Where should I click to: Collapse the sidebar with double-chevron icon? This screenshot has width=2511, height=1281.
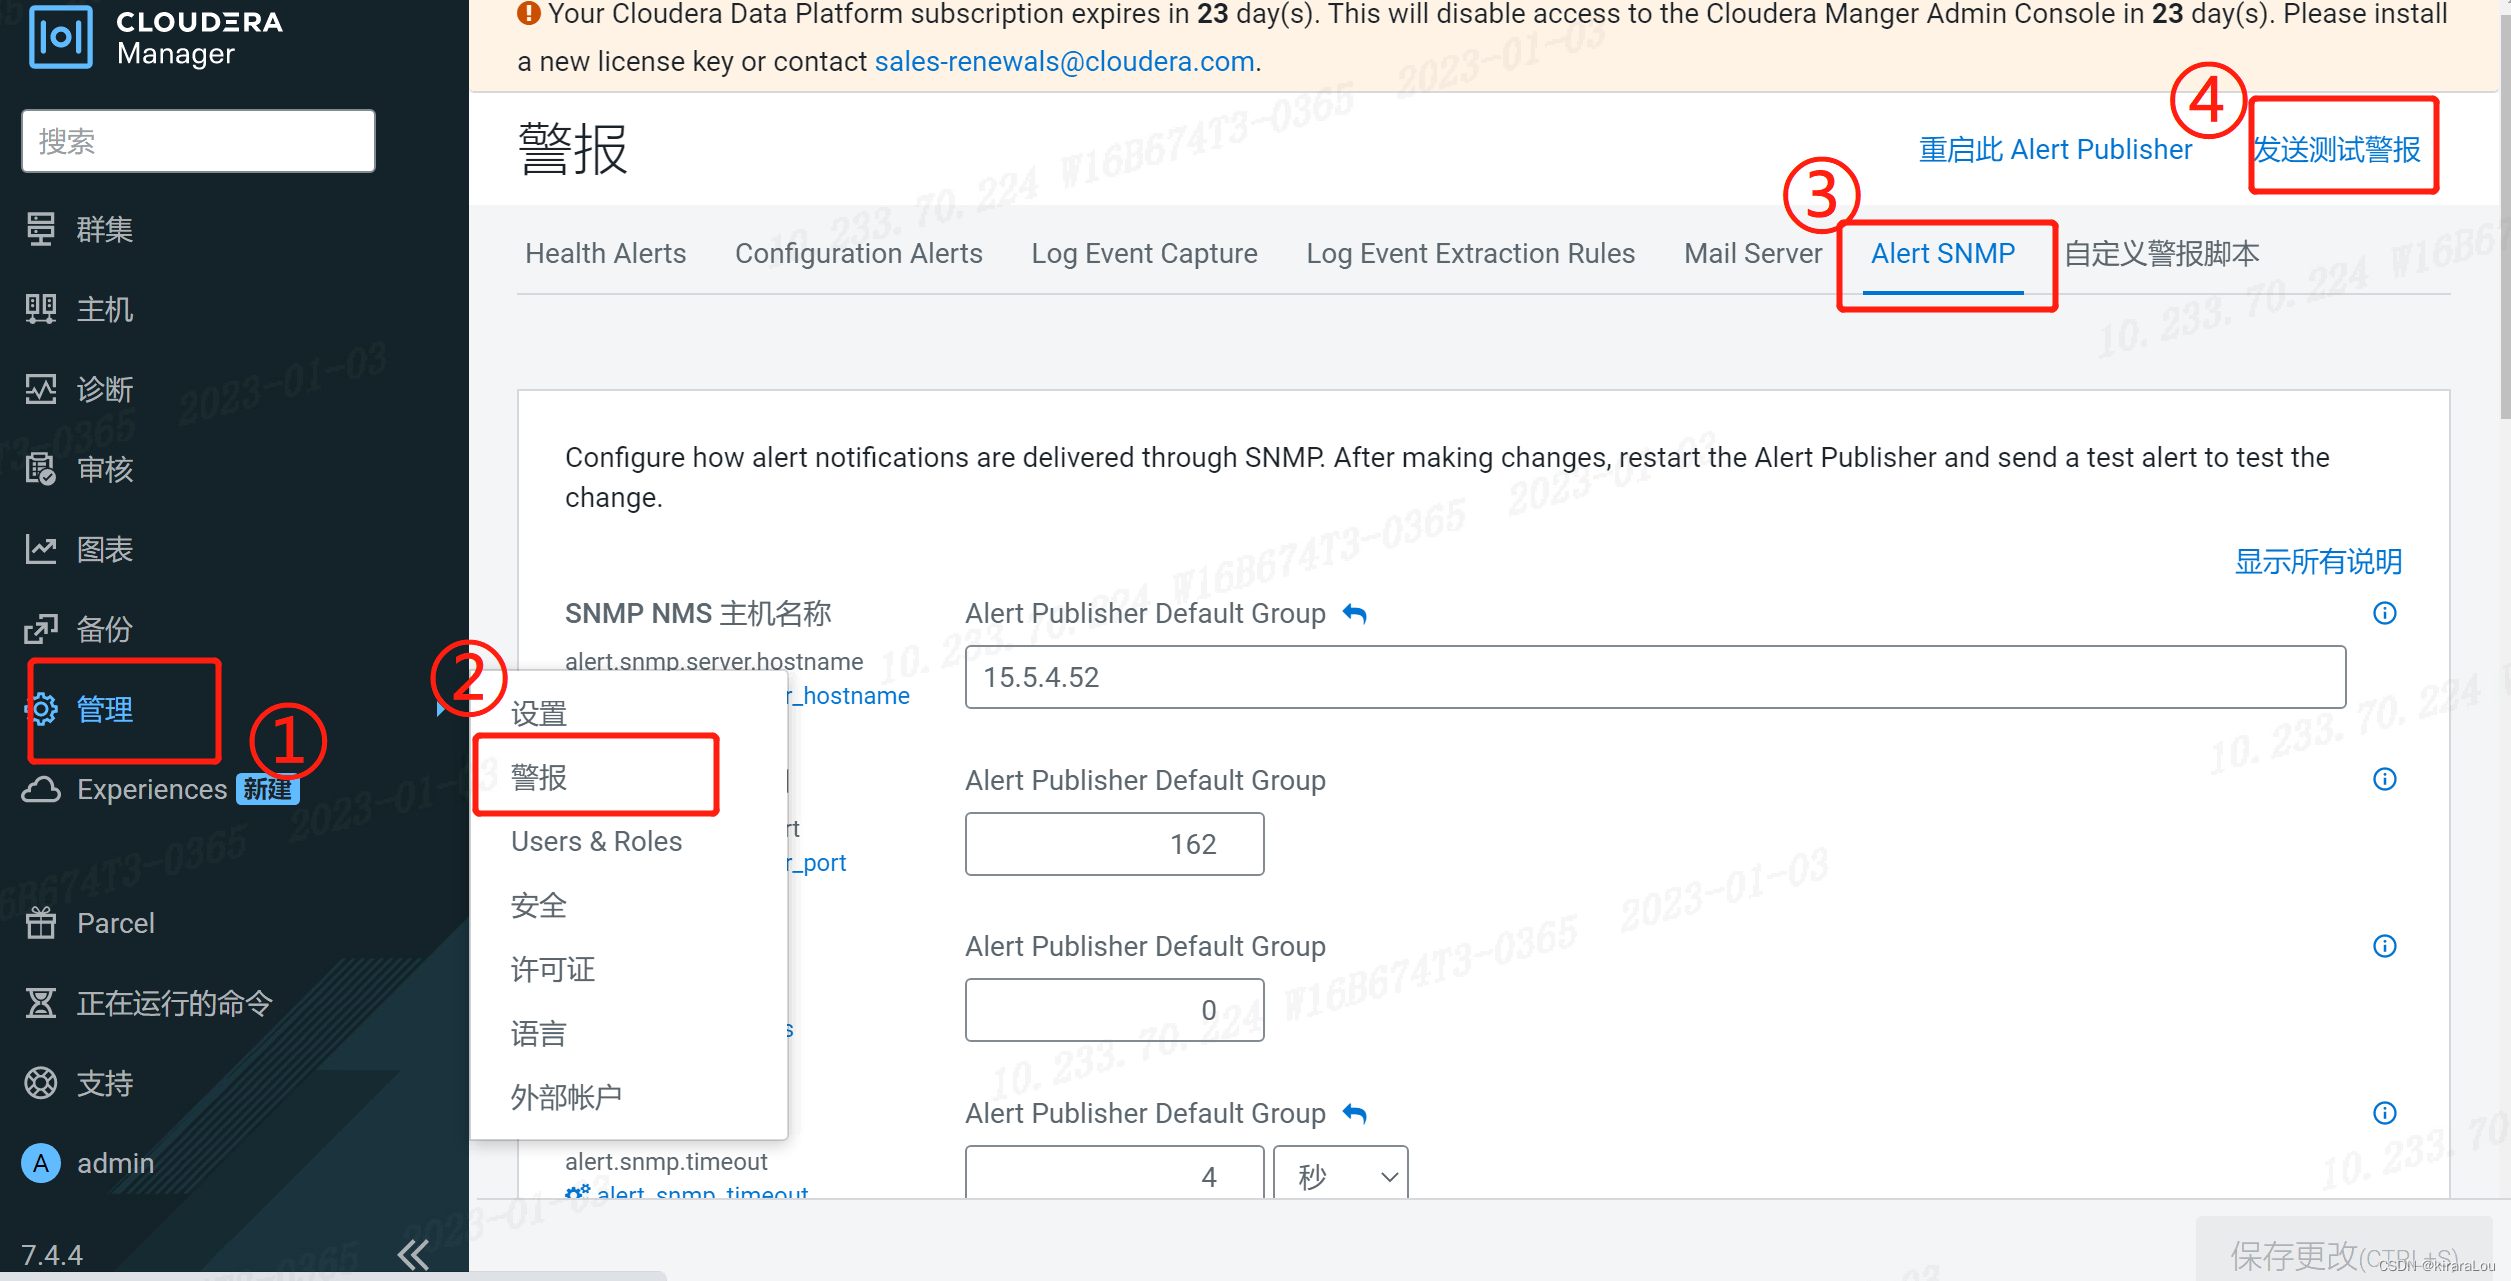pyautogui.click(x=413, y=1254)
